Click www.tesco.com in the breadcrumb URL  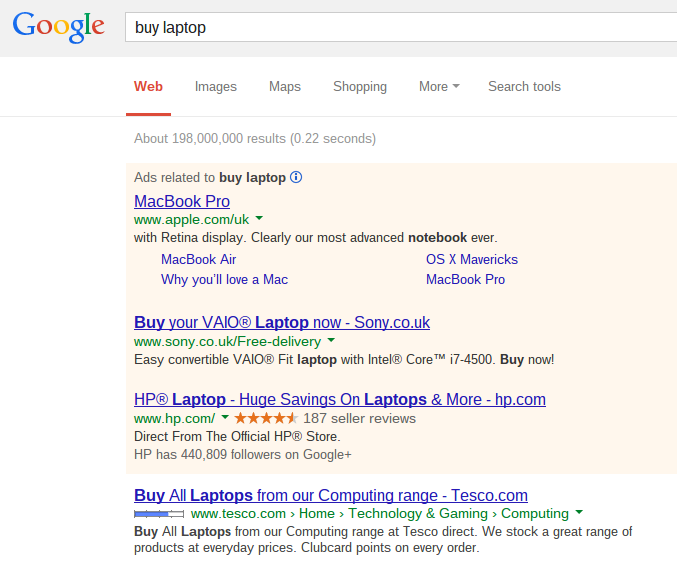click(238, 513)
